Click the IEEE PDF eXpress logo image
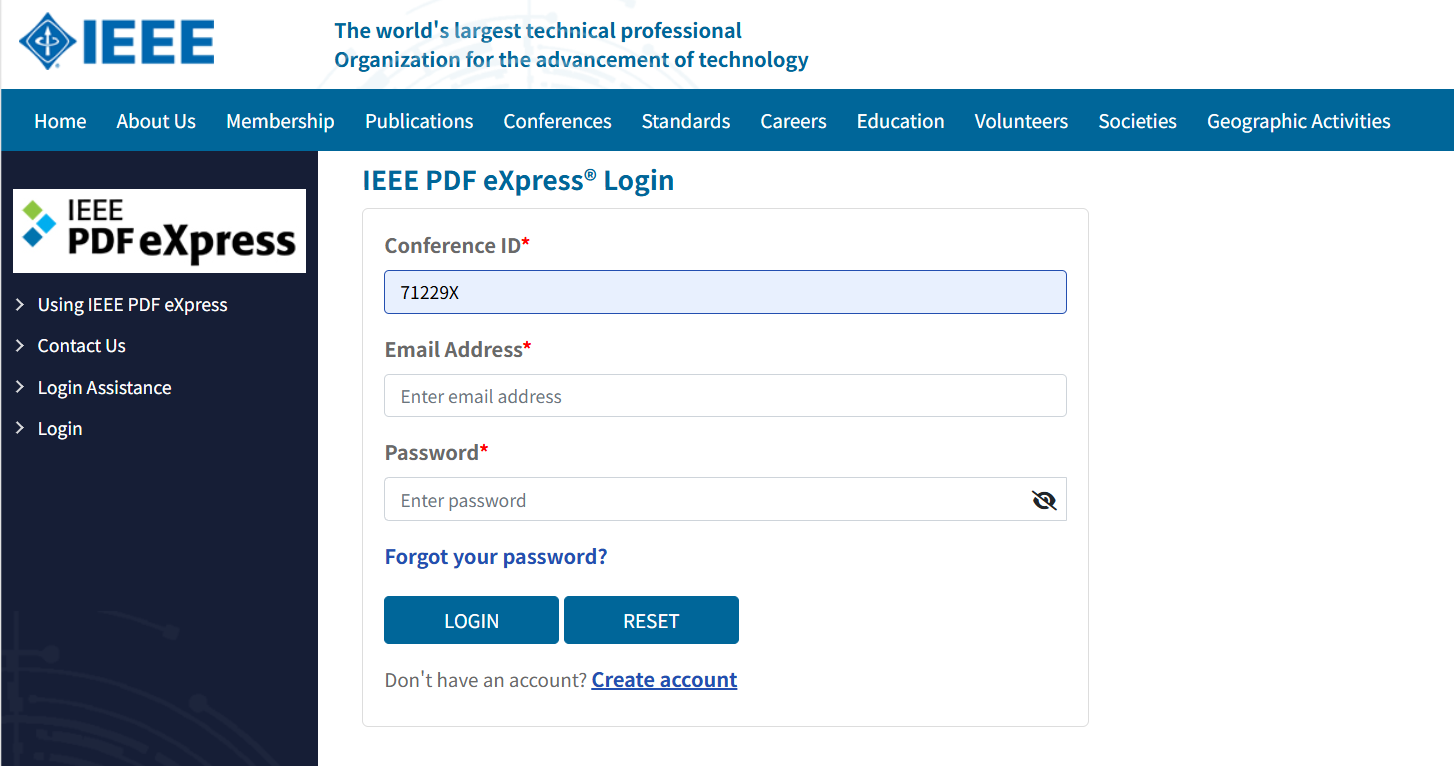The image size is (1454, 766). tap(159, 231)
